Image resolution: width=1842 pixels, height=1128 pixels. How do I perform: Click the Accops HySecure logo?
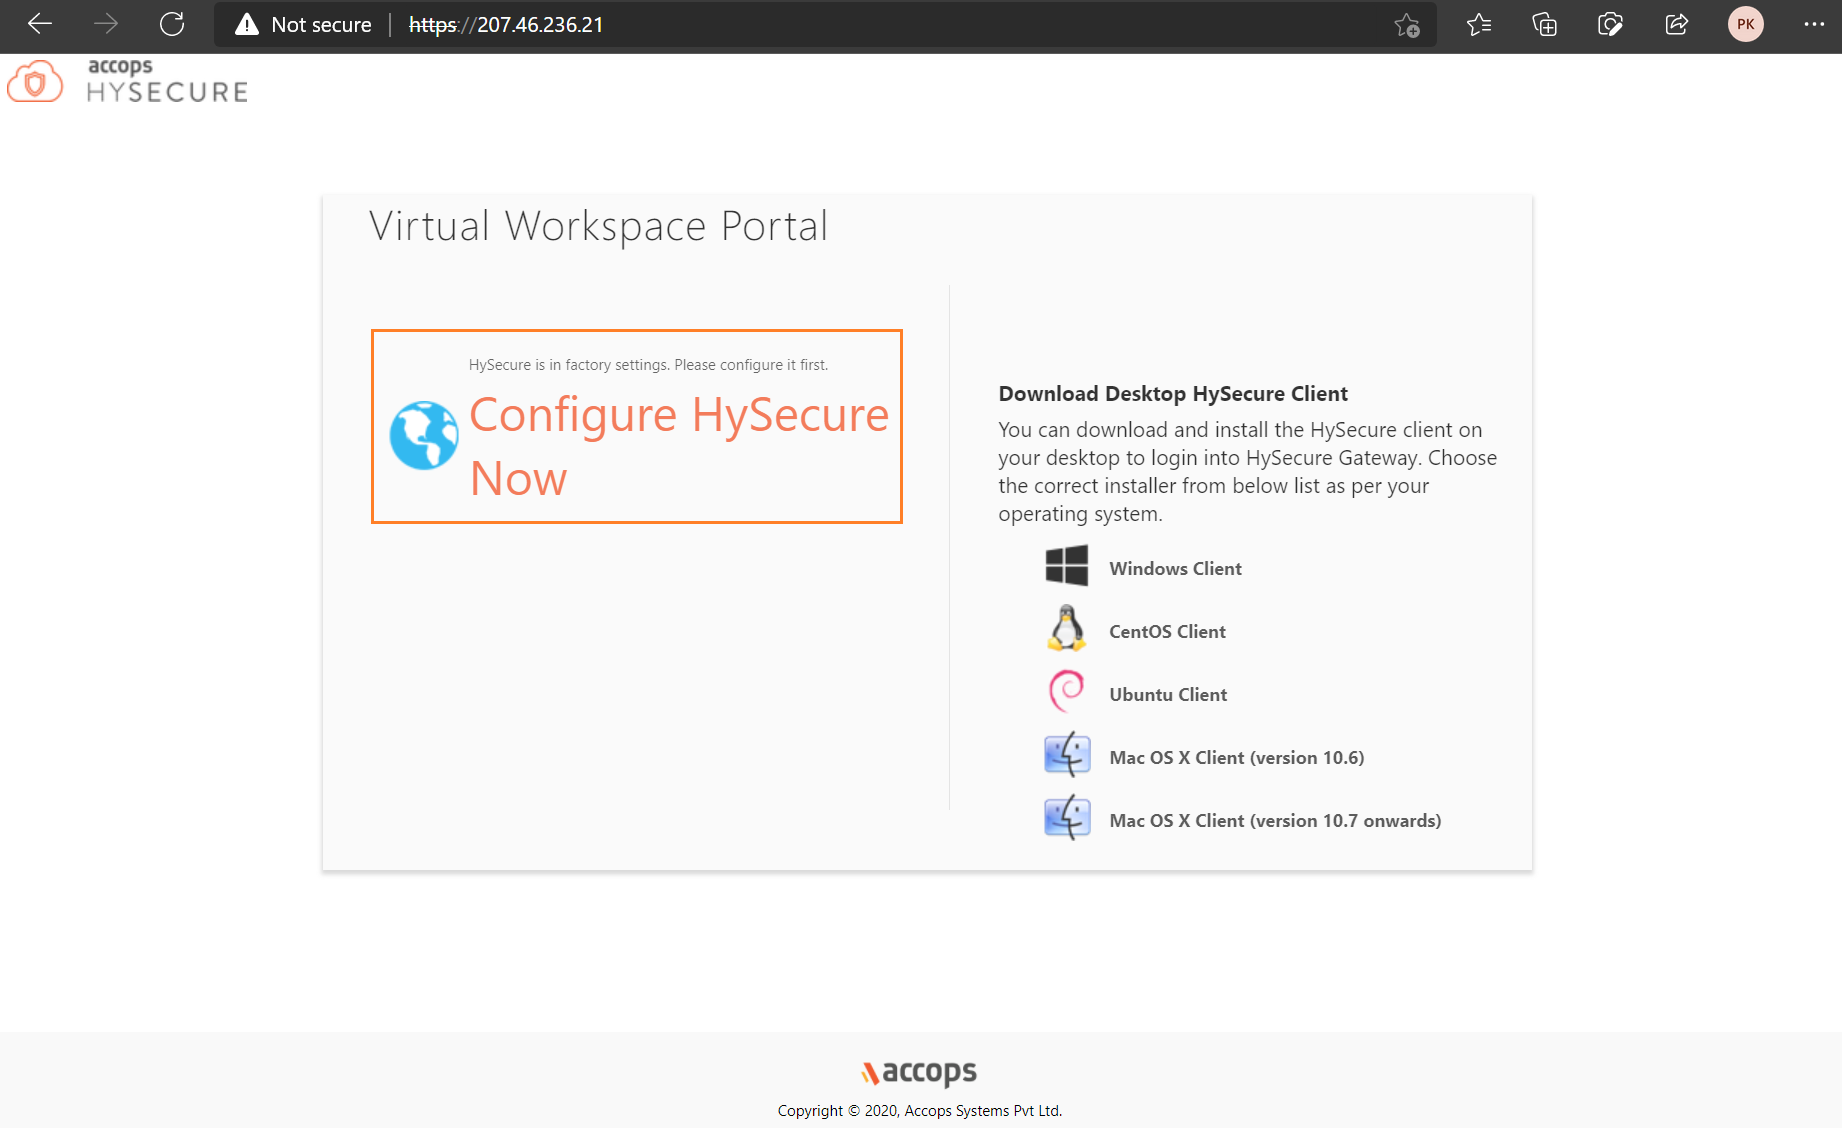pos(128,81)
